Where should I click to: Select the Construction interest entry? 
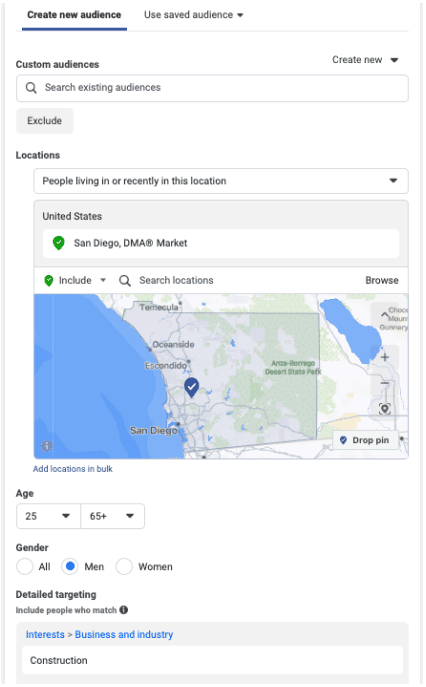tap(212, 660)
